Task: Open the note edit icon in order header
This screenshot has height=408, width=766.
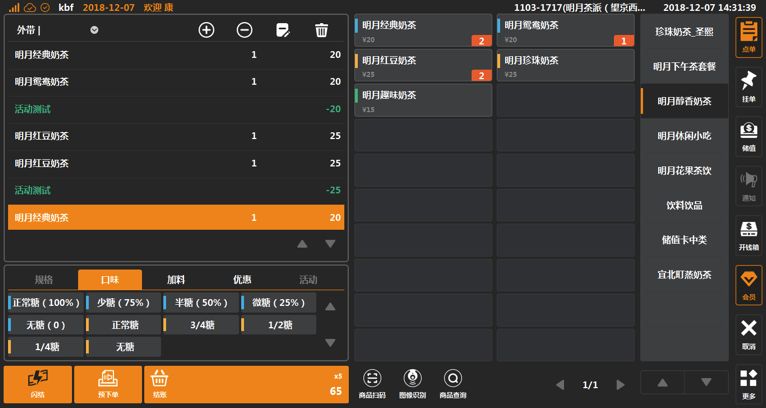Action: coord(283,30)
